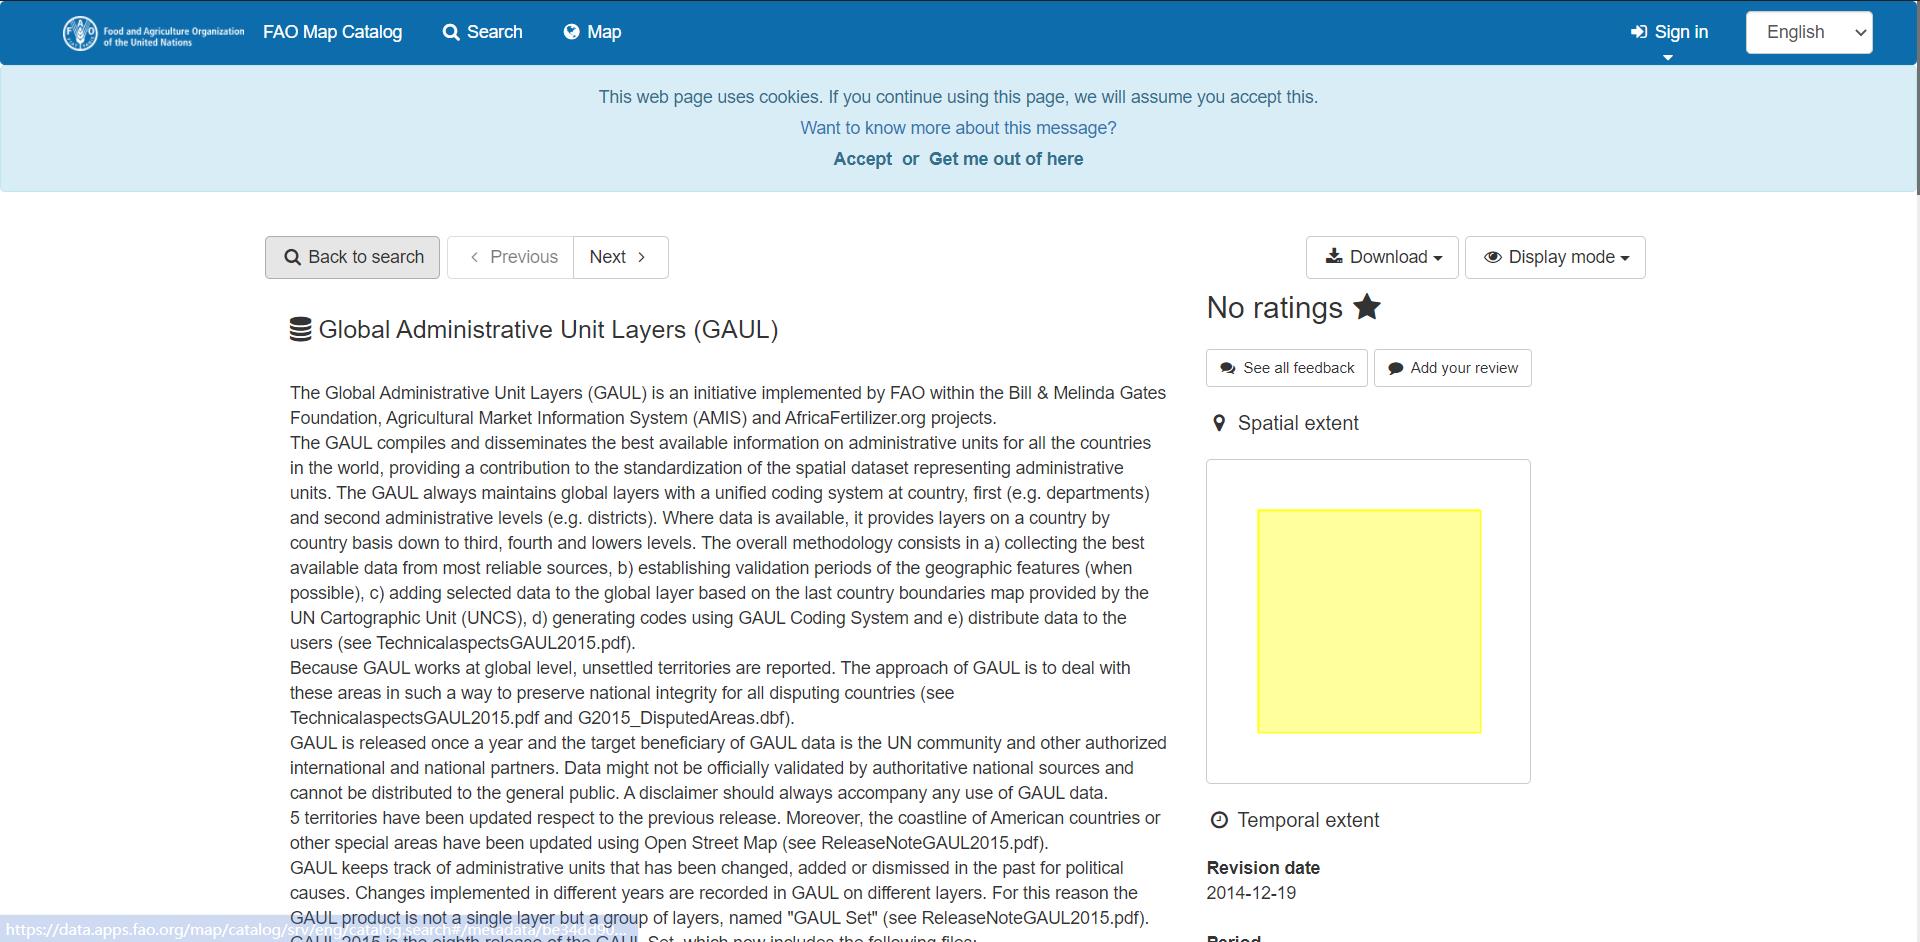
Task: Accept the cookies notice
Action: (x=862, y=159)
